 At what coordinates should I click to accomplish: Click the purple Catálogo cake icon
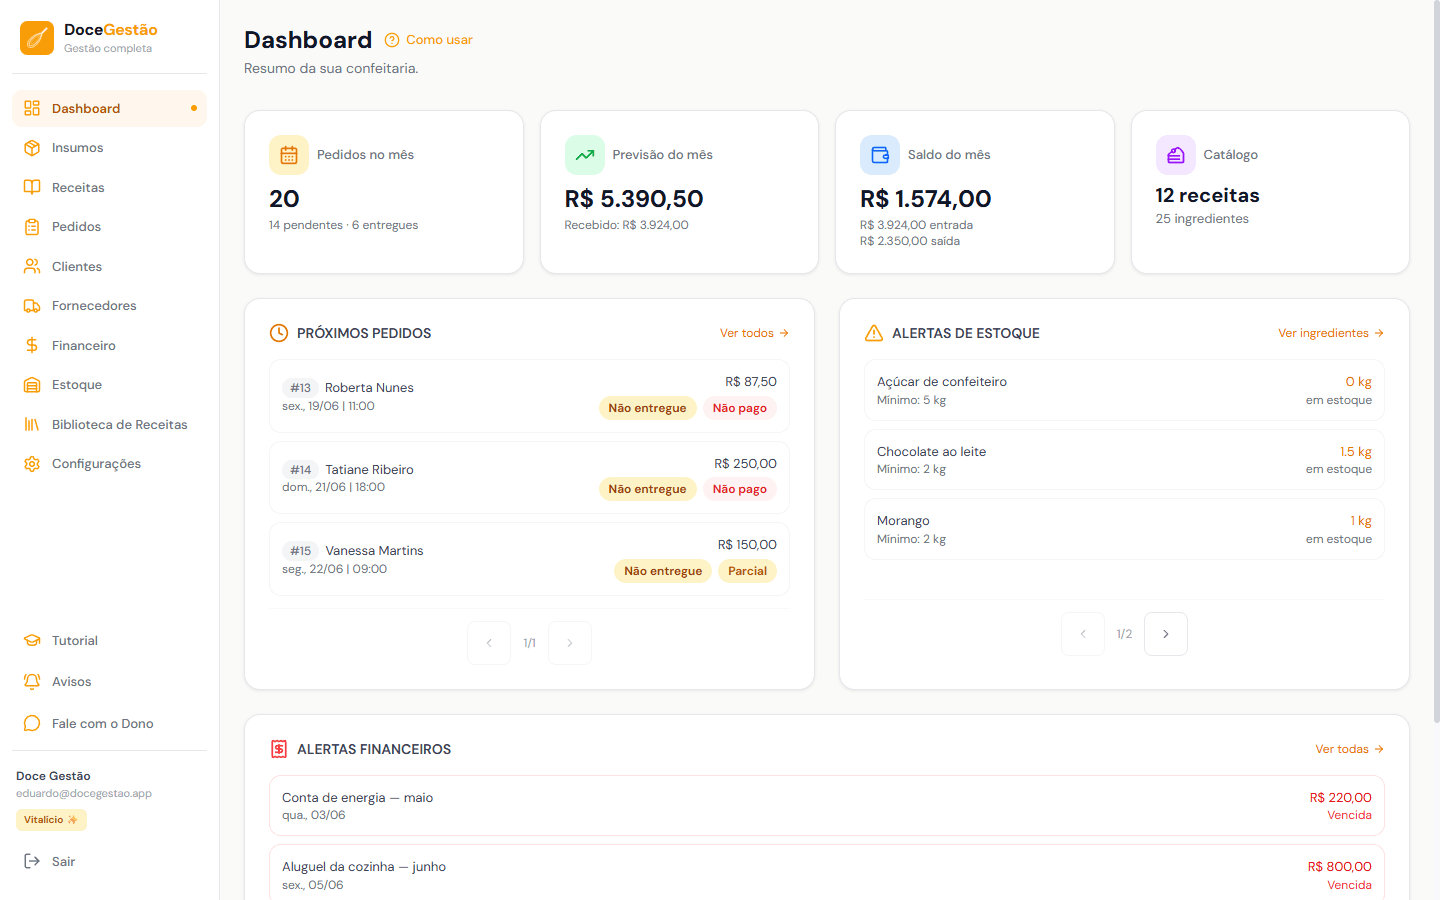pyautogui.click(x=1176, y=155)
